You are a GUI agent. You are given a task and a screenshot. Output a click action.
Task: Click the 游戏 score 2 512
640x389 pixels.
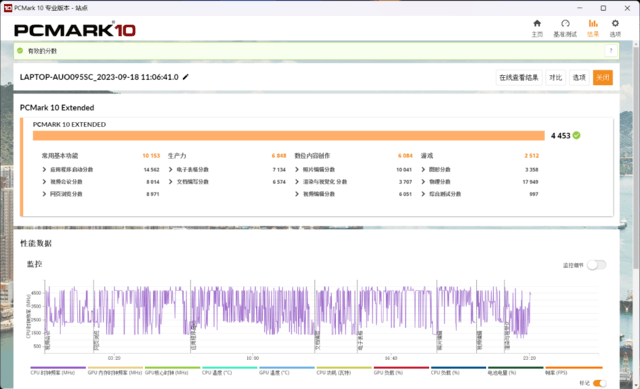point(531,156)
